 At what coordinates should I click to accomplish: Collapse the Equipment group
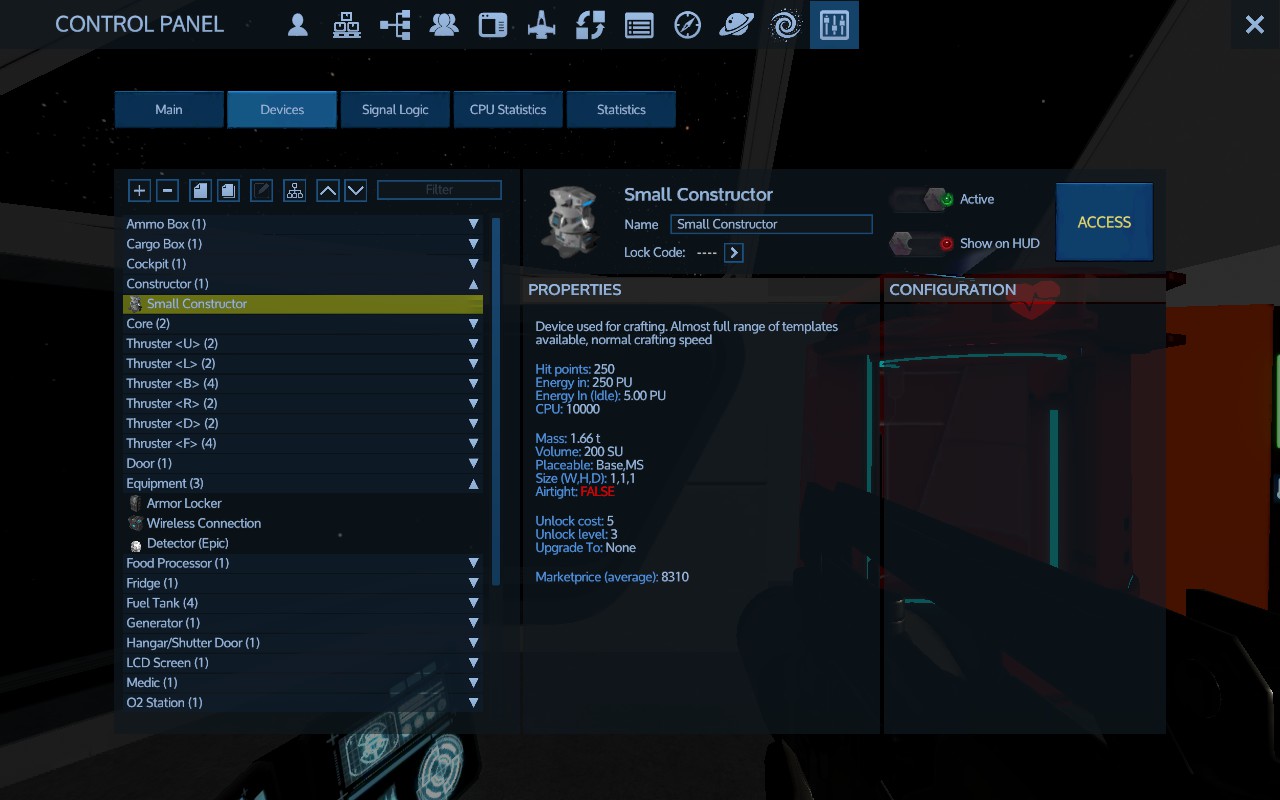(x=474, y=483)
